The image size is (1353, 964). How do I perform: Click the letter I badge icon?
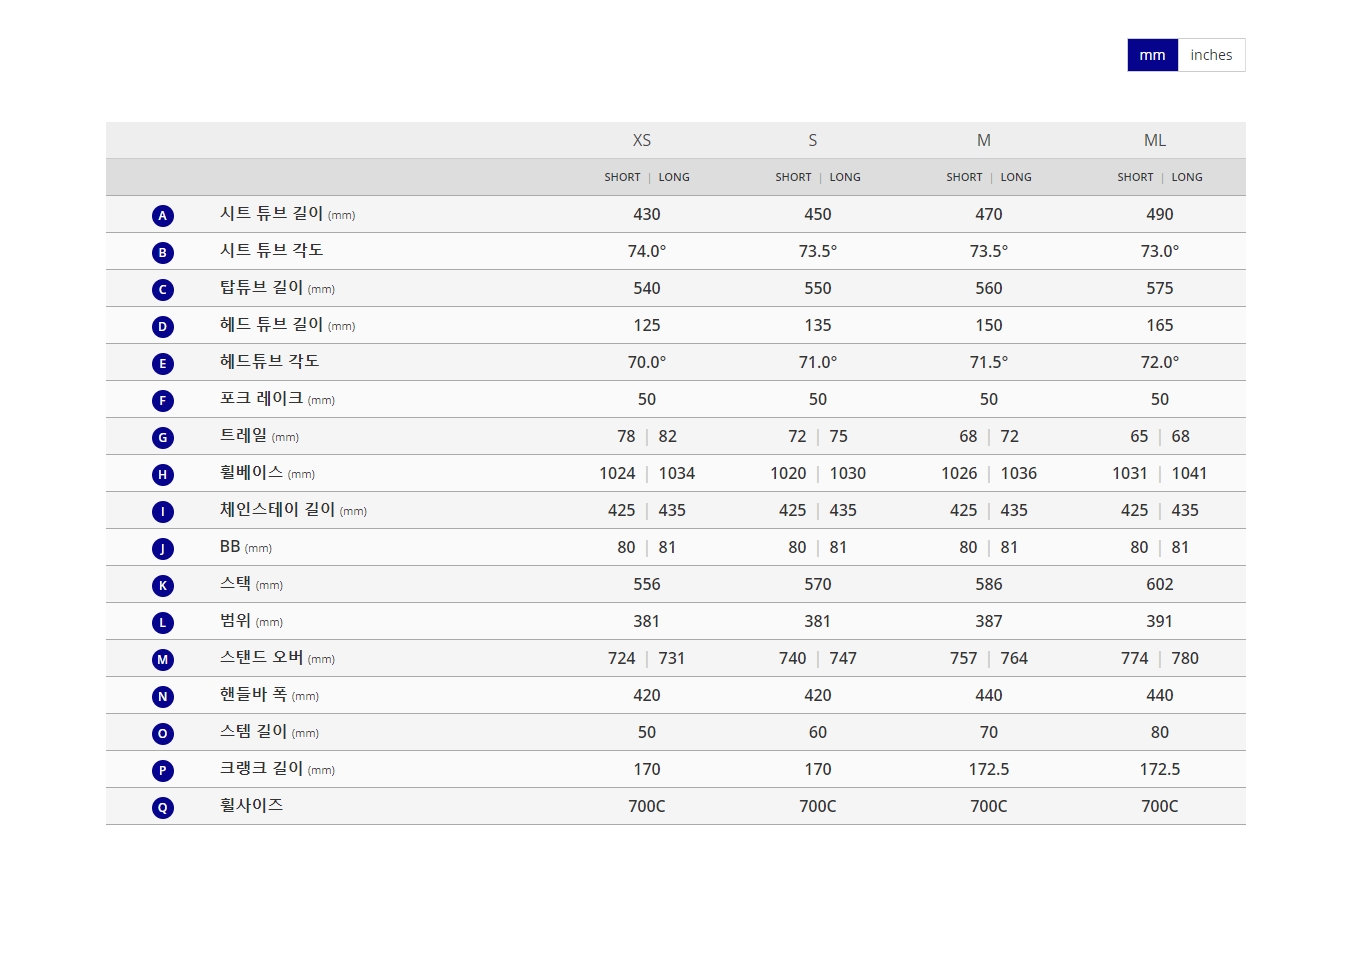(163, 511)
